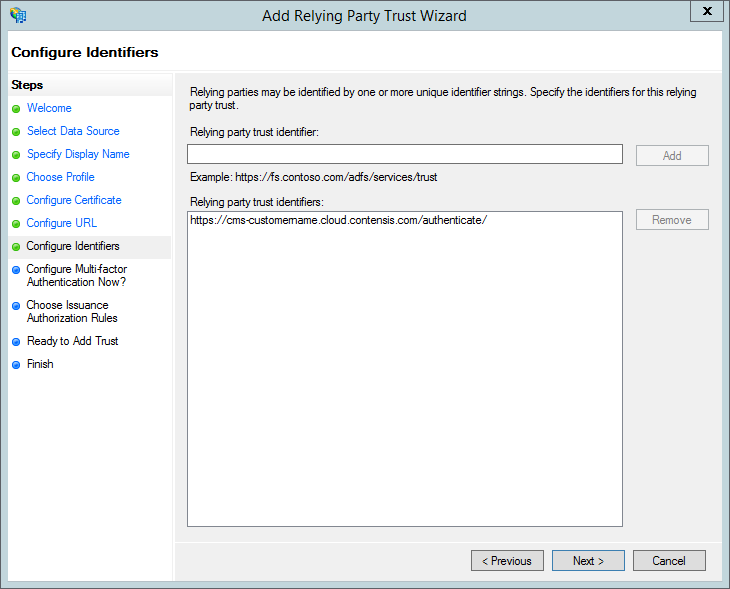730x589 pixels.
Task: Cancel the wizard
Action: click(669, 561)
